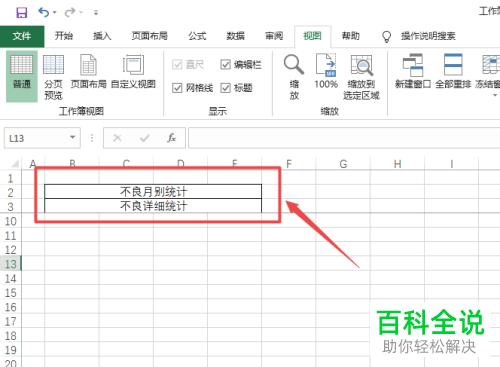500x367 pixels.
Task: Switch to 分页预览 view
Action: [53, 77]
